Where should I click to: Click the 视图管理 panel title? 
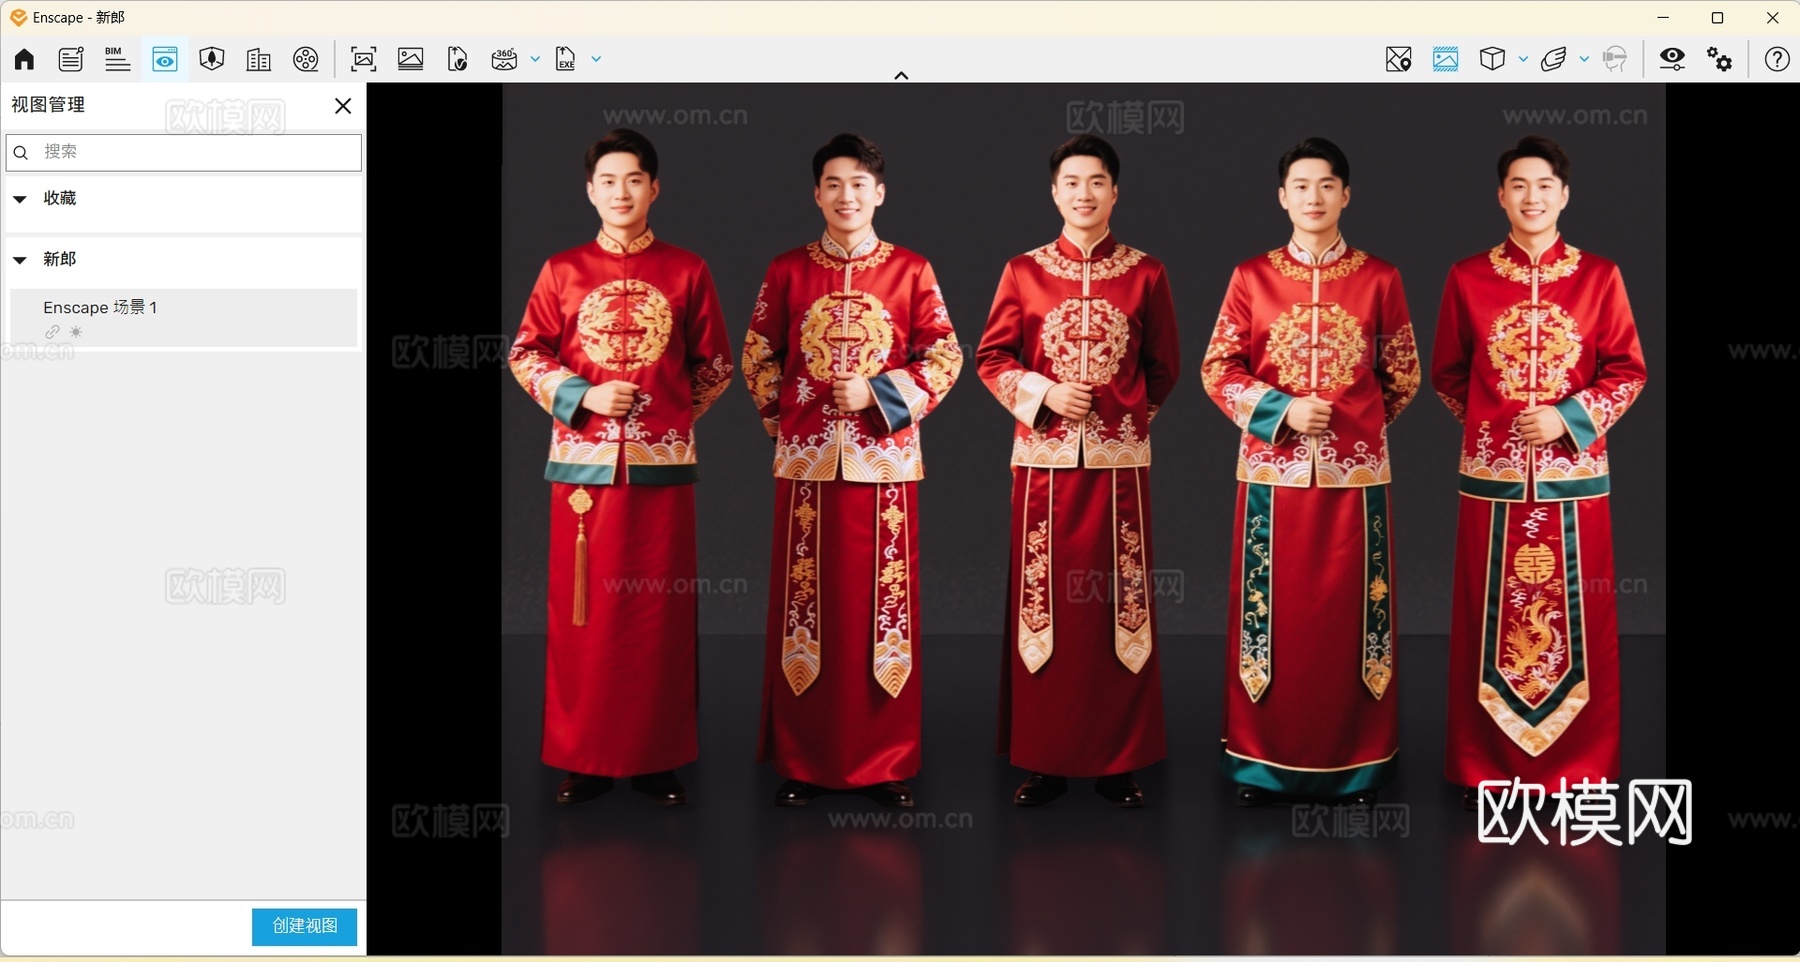[x=48, y=105]
